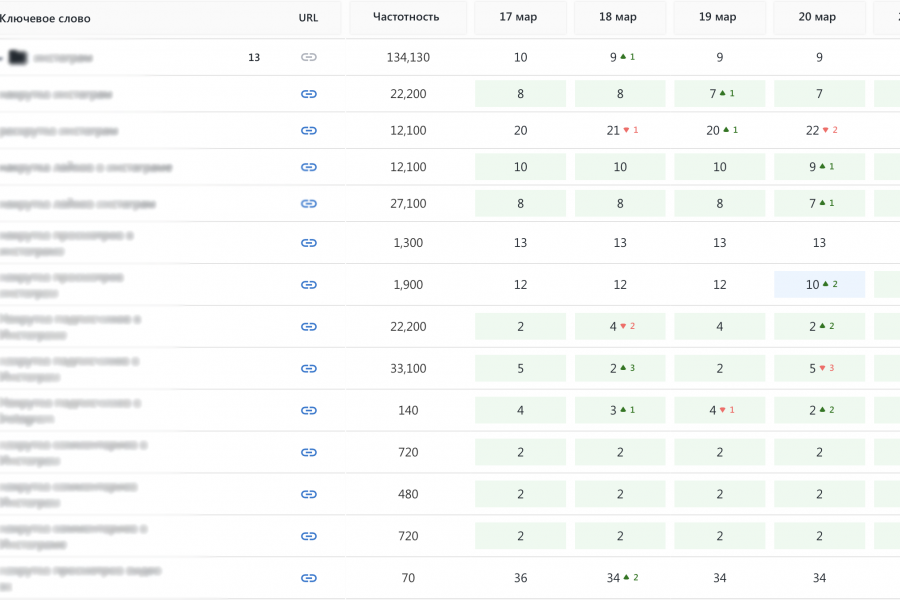Open the URL link icon for the 27,100 row

coord(309,203)
